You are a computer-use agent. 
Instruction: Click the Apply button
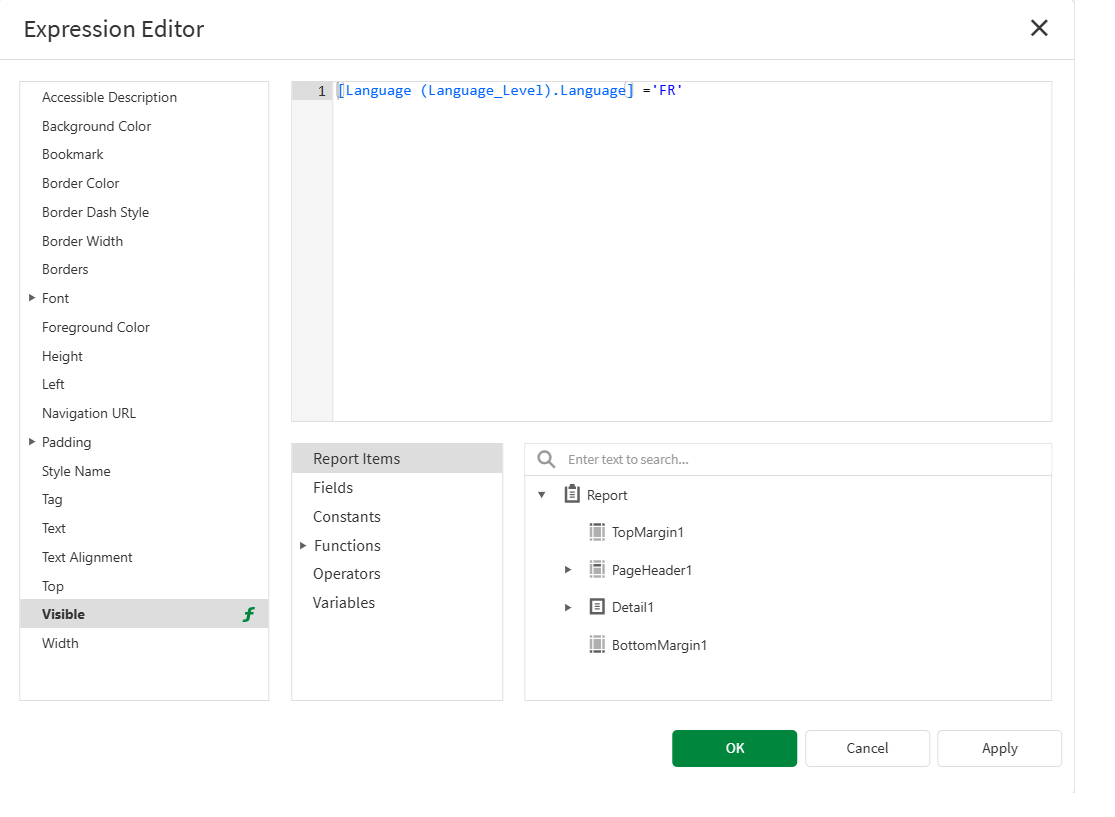click(x=1000, y=748)
